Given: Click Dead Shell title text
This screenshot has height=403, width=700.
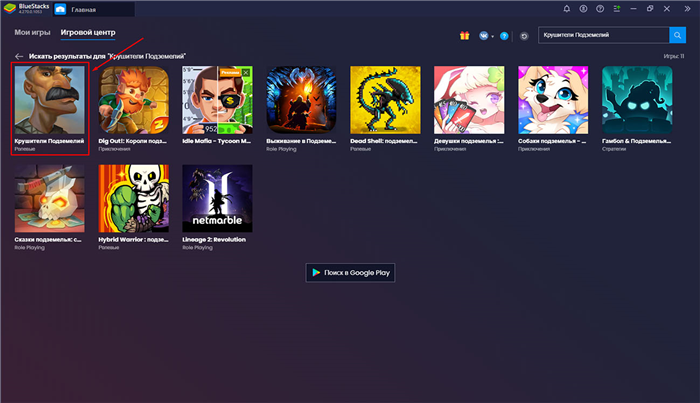Looking at the screenshot, I should pos(384,141).
